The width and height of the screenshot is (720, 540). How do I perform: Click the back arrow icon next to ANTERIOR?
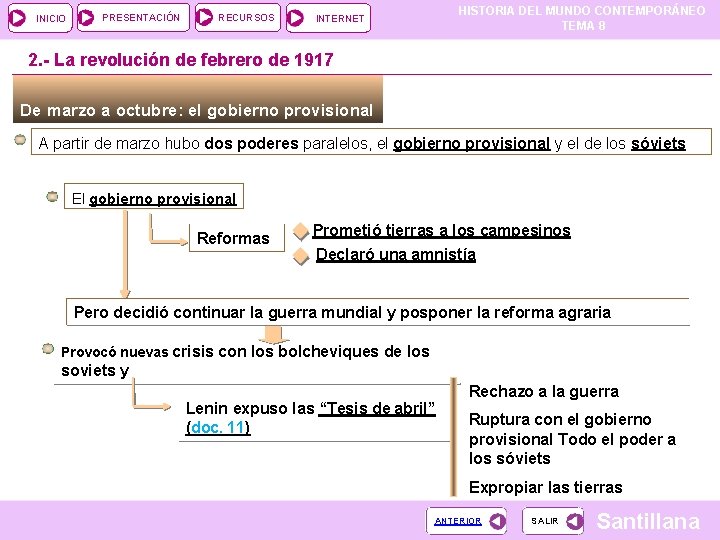(x=497, y=521)
